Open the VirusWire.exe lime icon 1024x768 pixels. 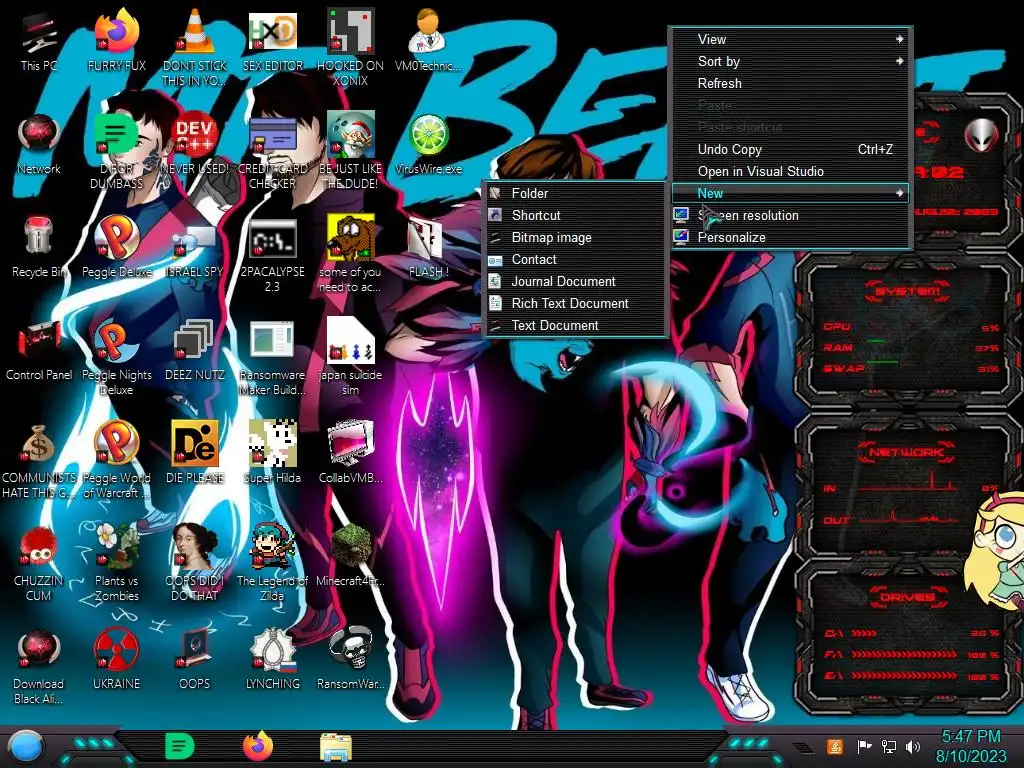428,144
